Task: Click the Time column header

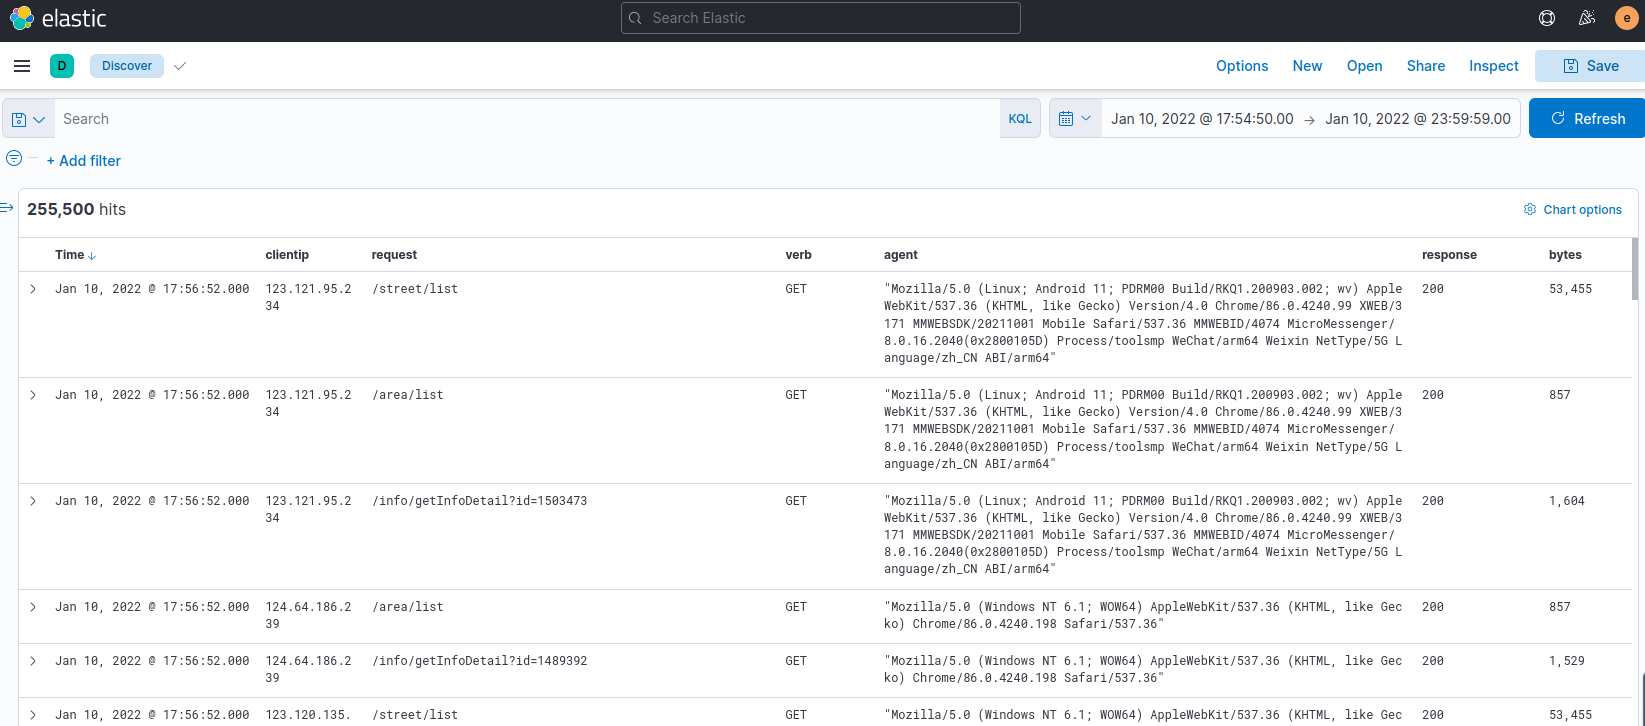Action: click(x=69, y=255)
